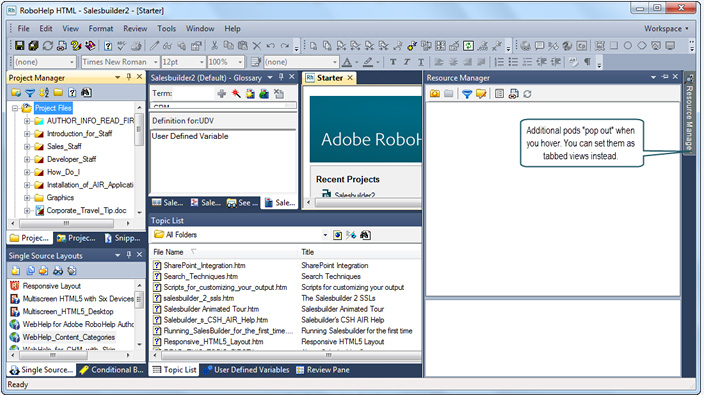Expand the How_Do_I folder node
The width and height of the screenshot is (704, 395).
coord(27,172)
